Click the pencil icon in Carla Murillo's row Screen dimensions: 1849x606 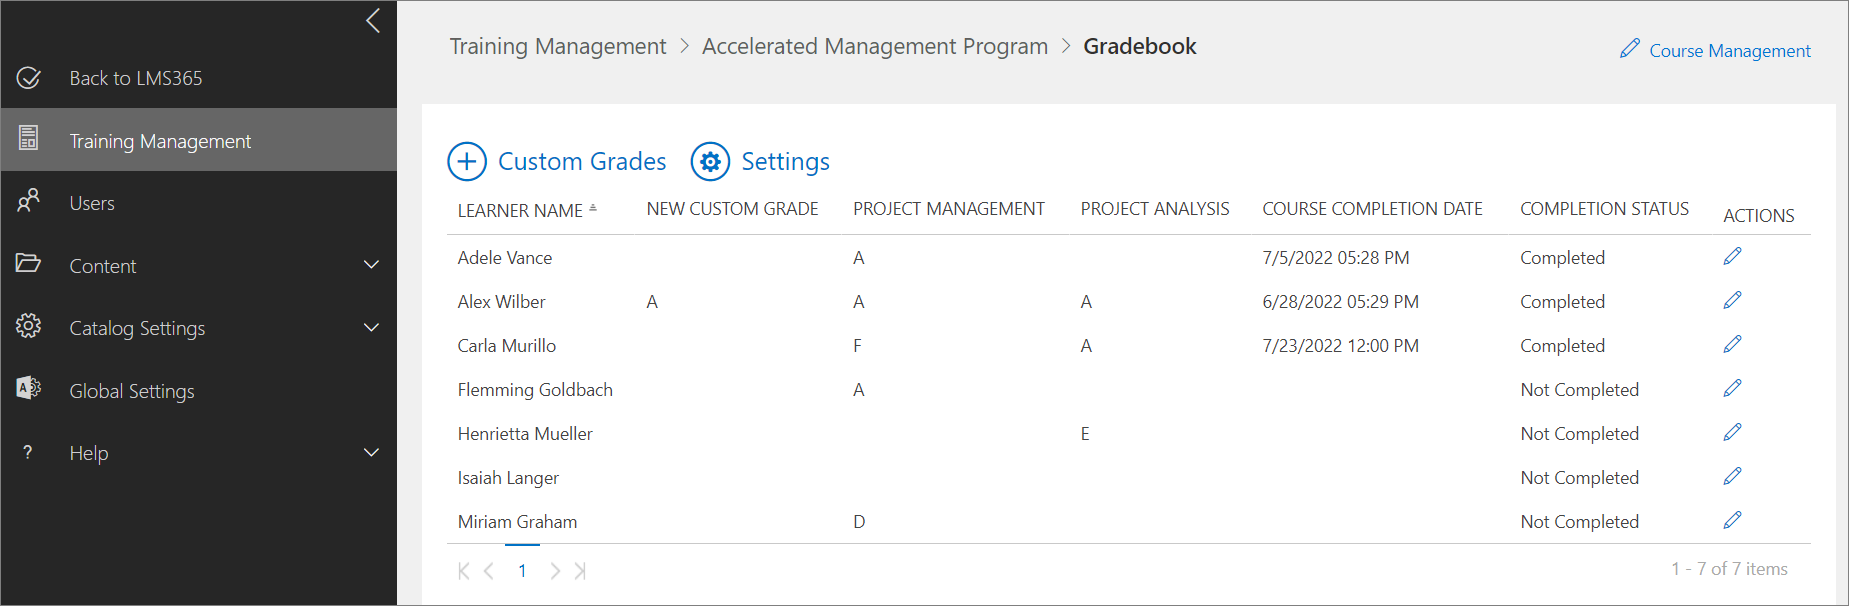1732,345
